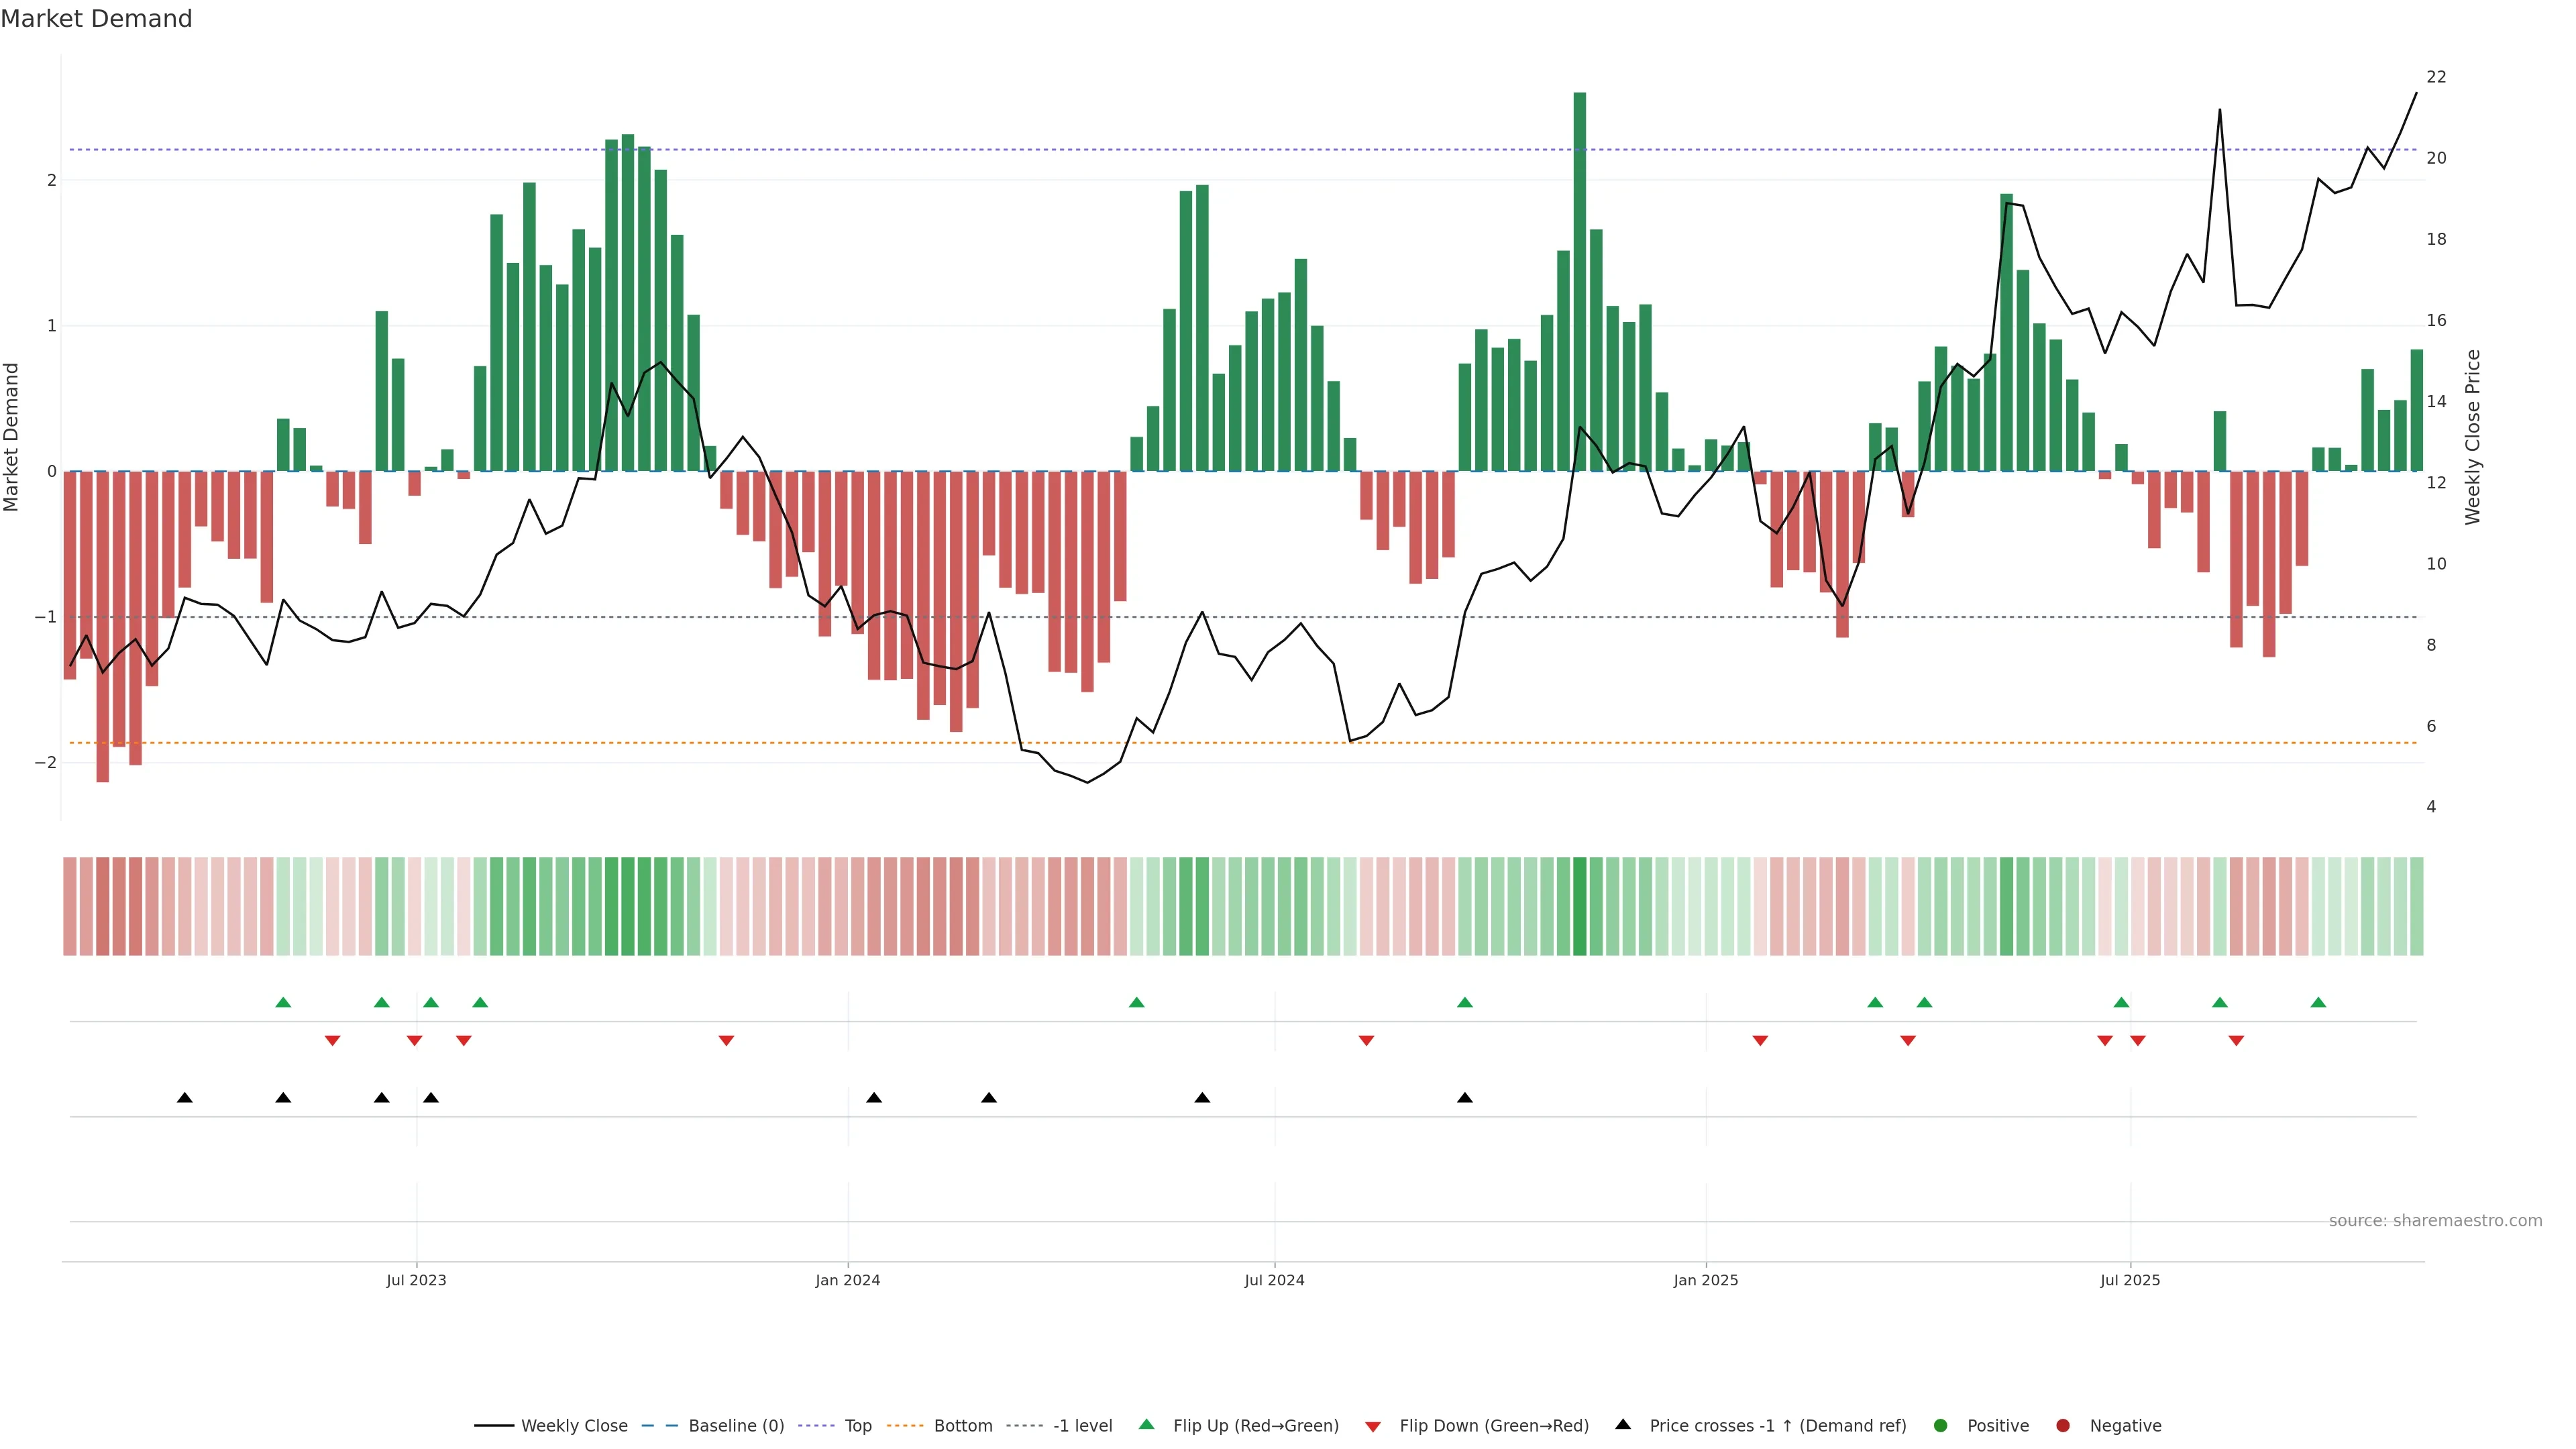
Task: Click the Negative red circle legend icon
Action: point(2063,1426)
